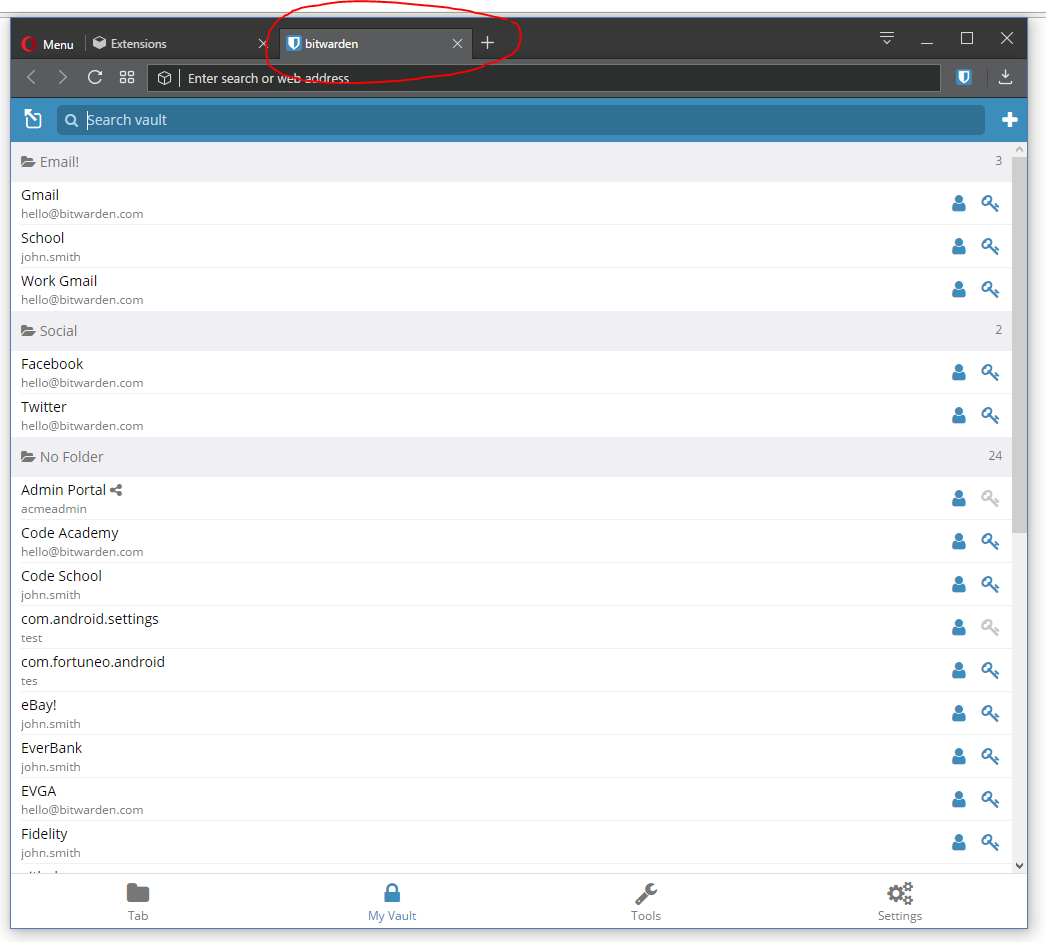1046x942 pixels.
Task: Click key icon for EverBank
Action: pyautogui.click(x=990, y=757)
